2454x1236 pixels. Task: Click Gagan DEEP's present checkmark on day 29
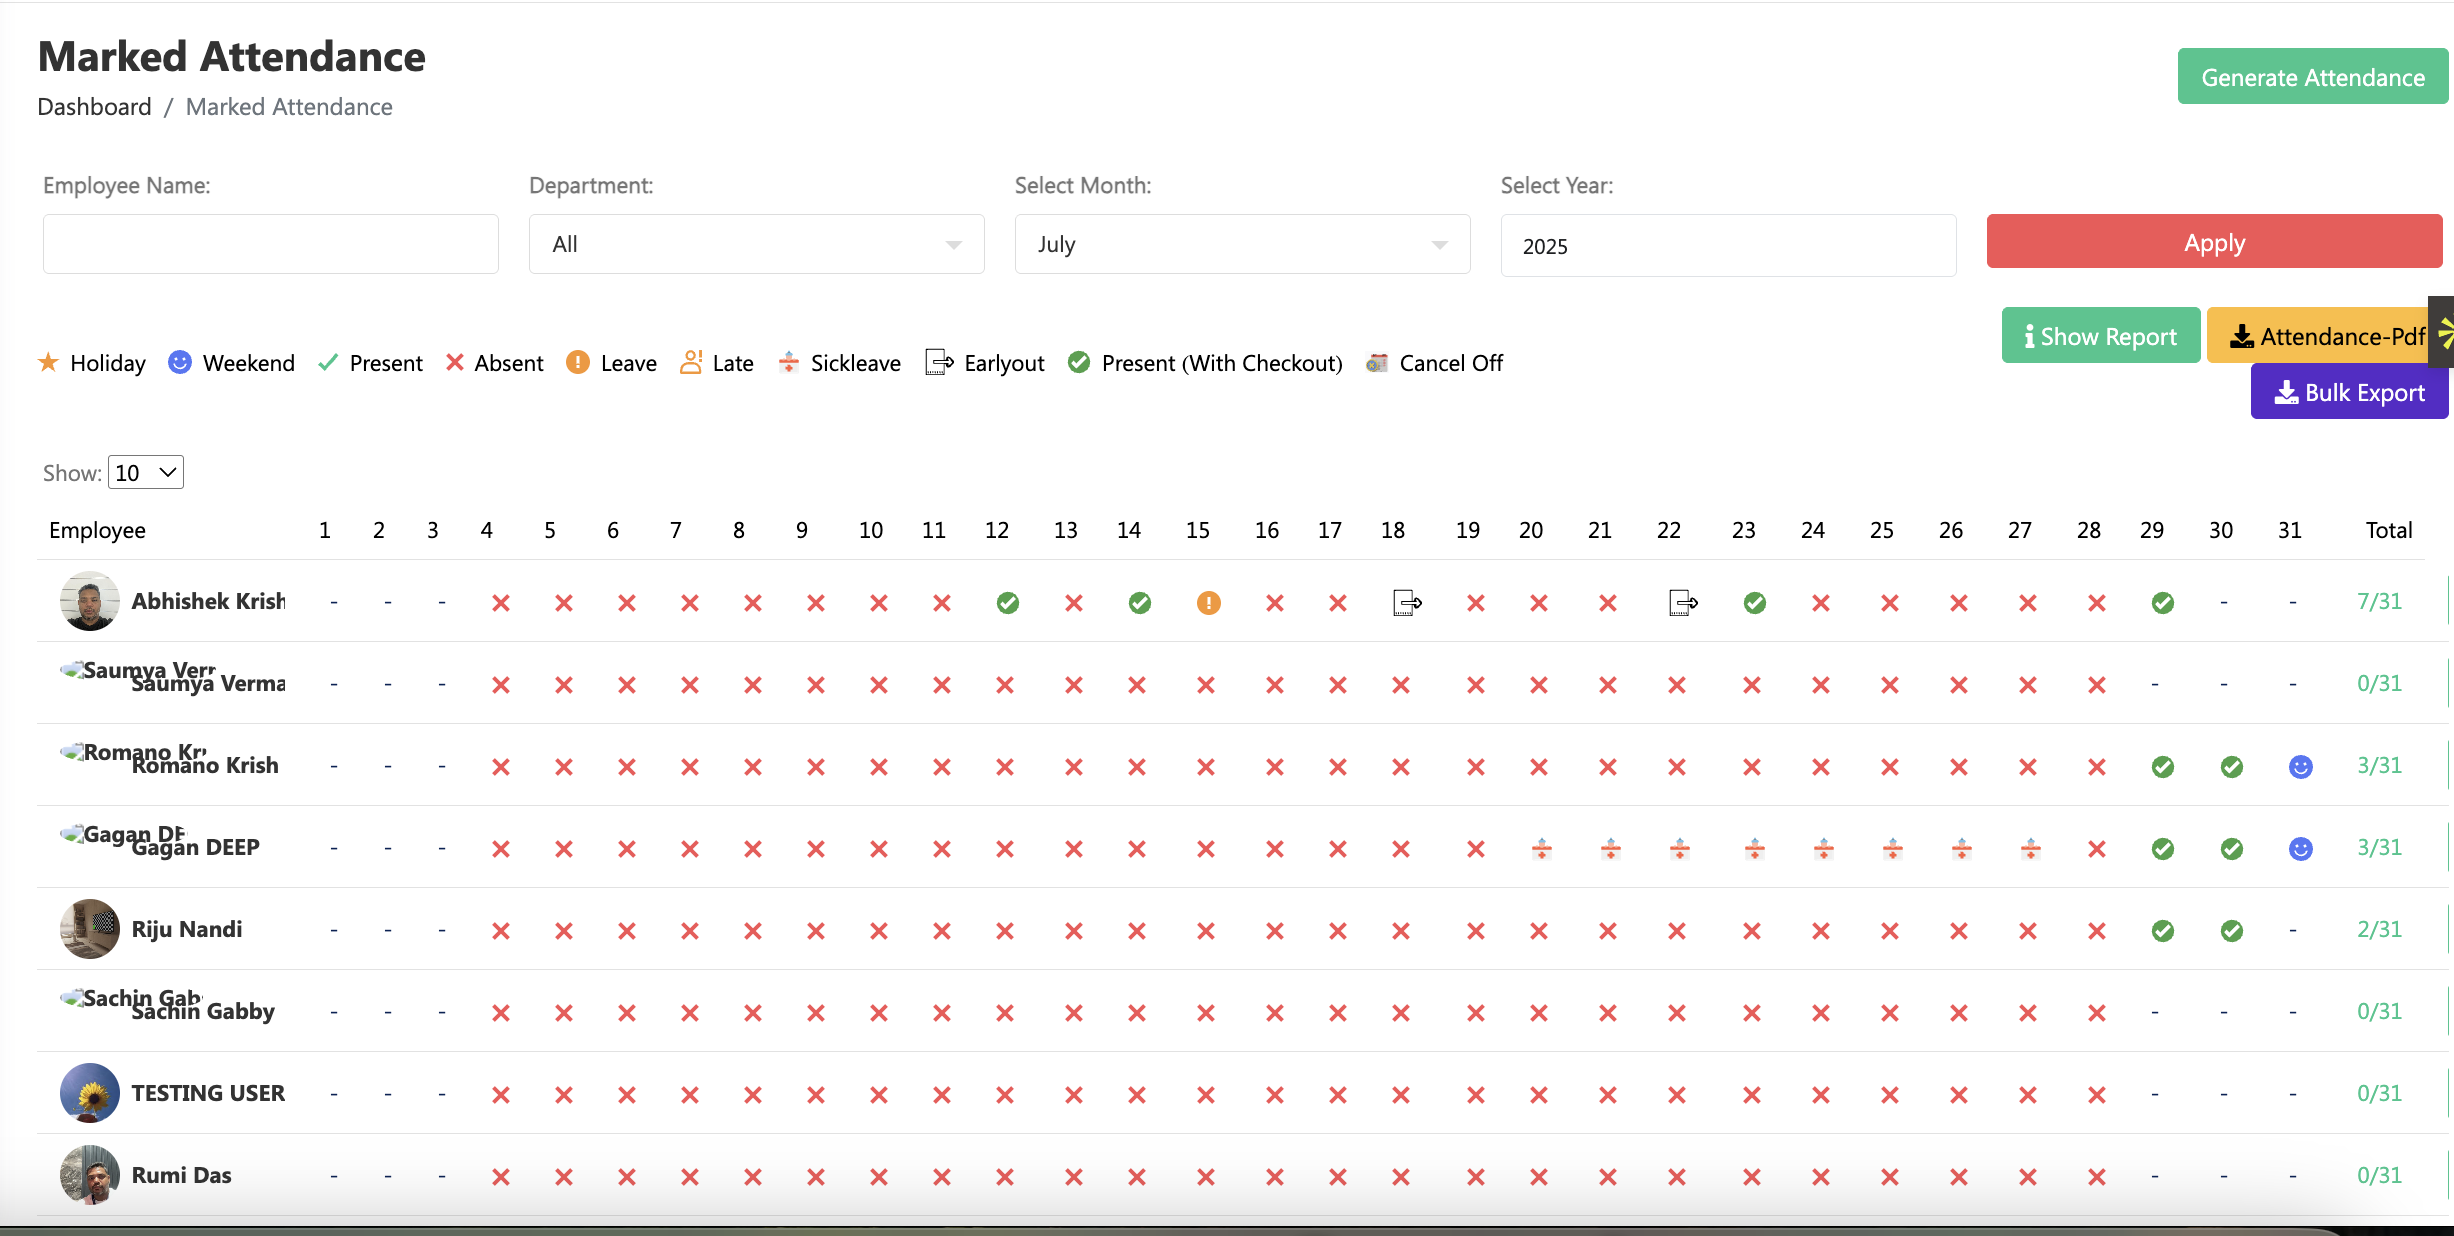point(2162,849)
